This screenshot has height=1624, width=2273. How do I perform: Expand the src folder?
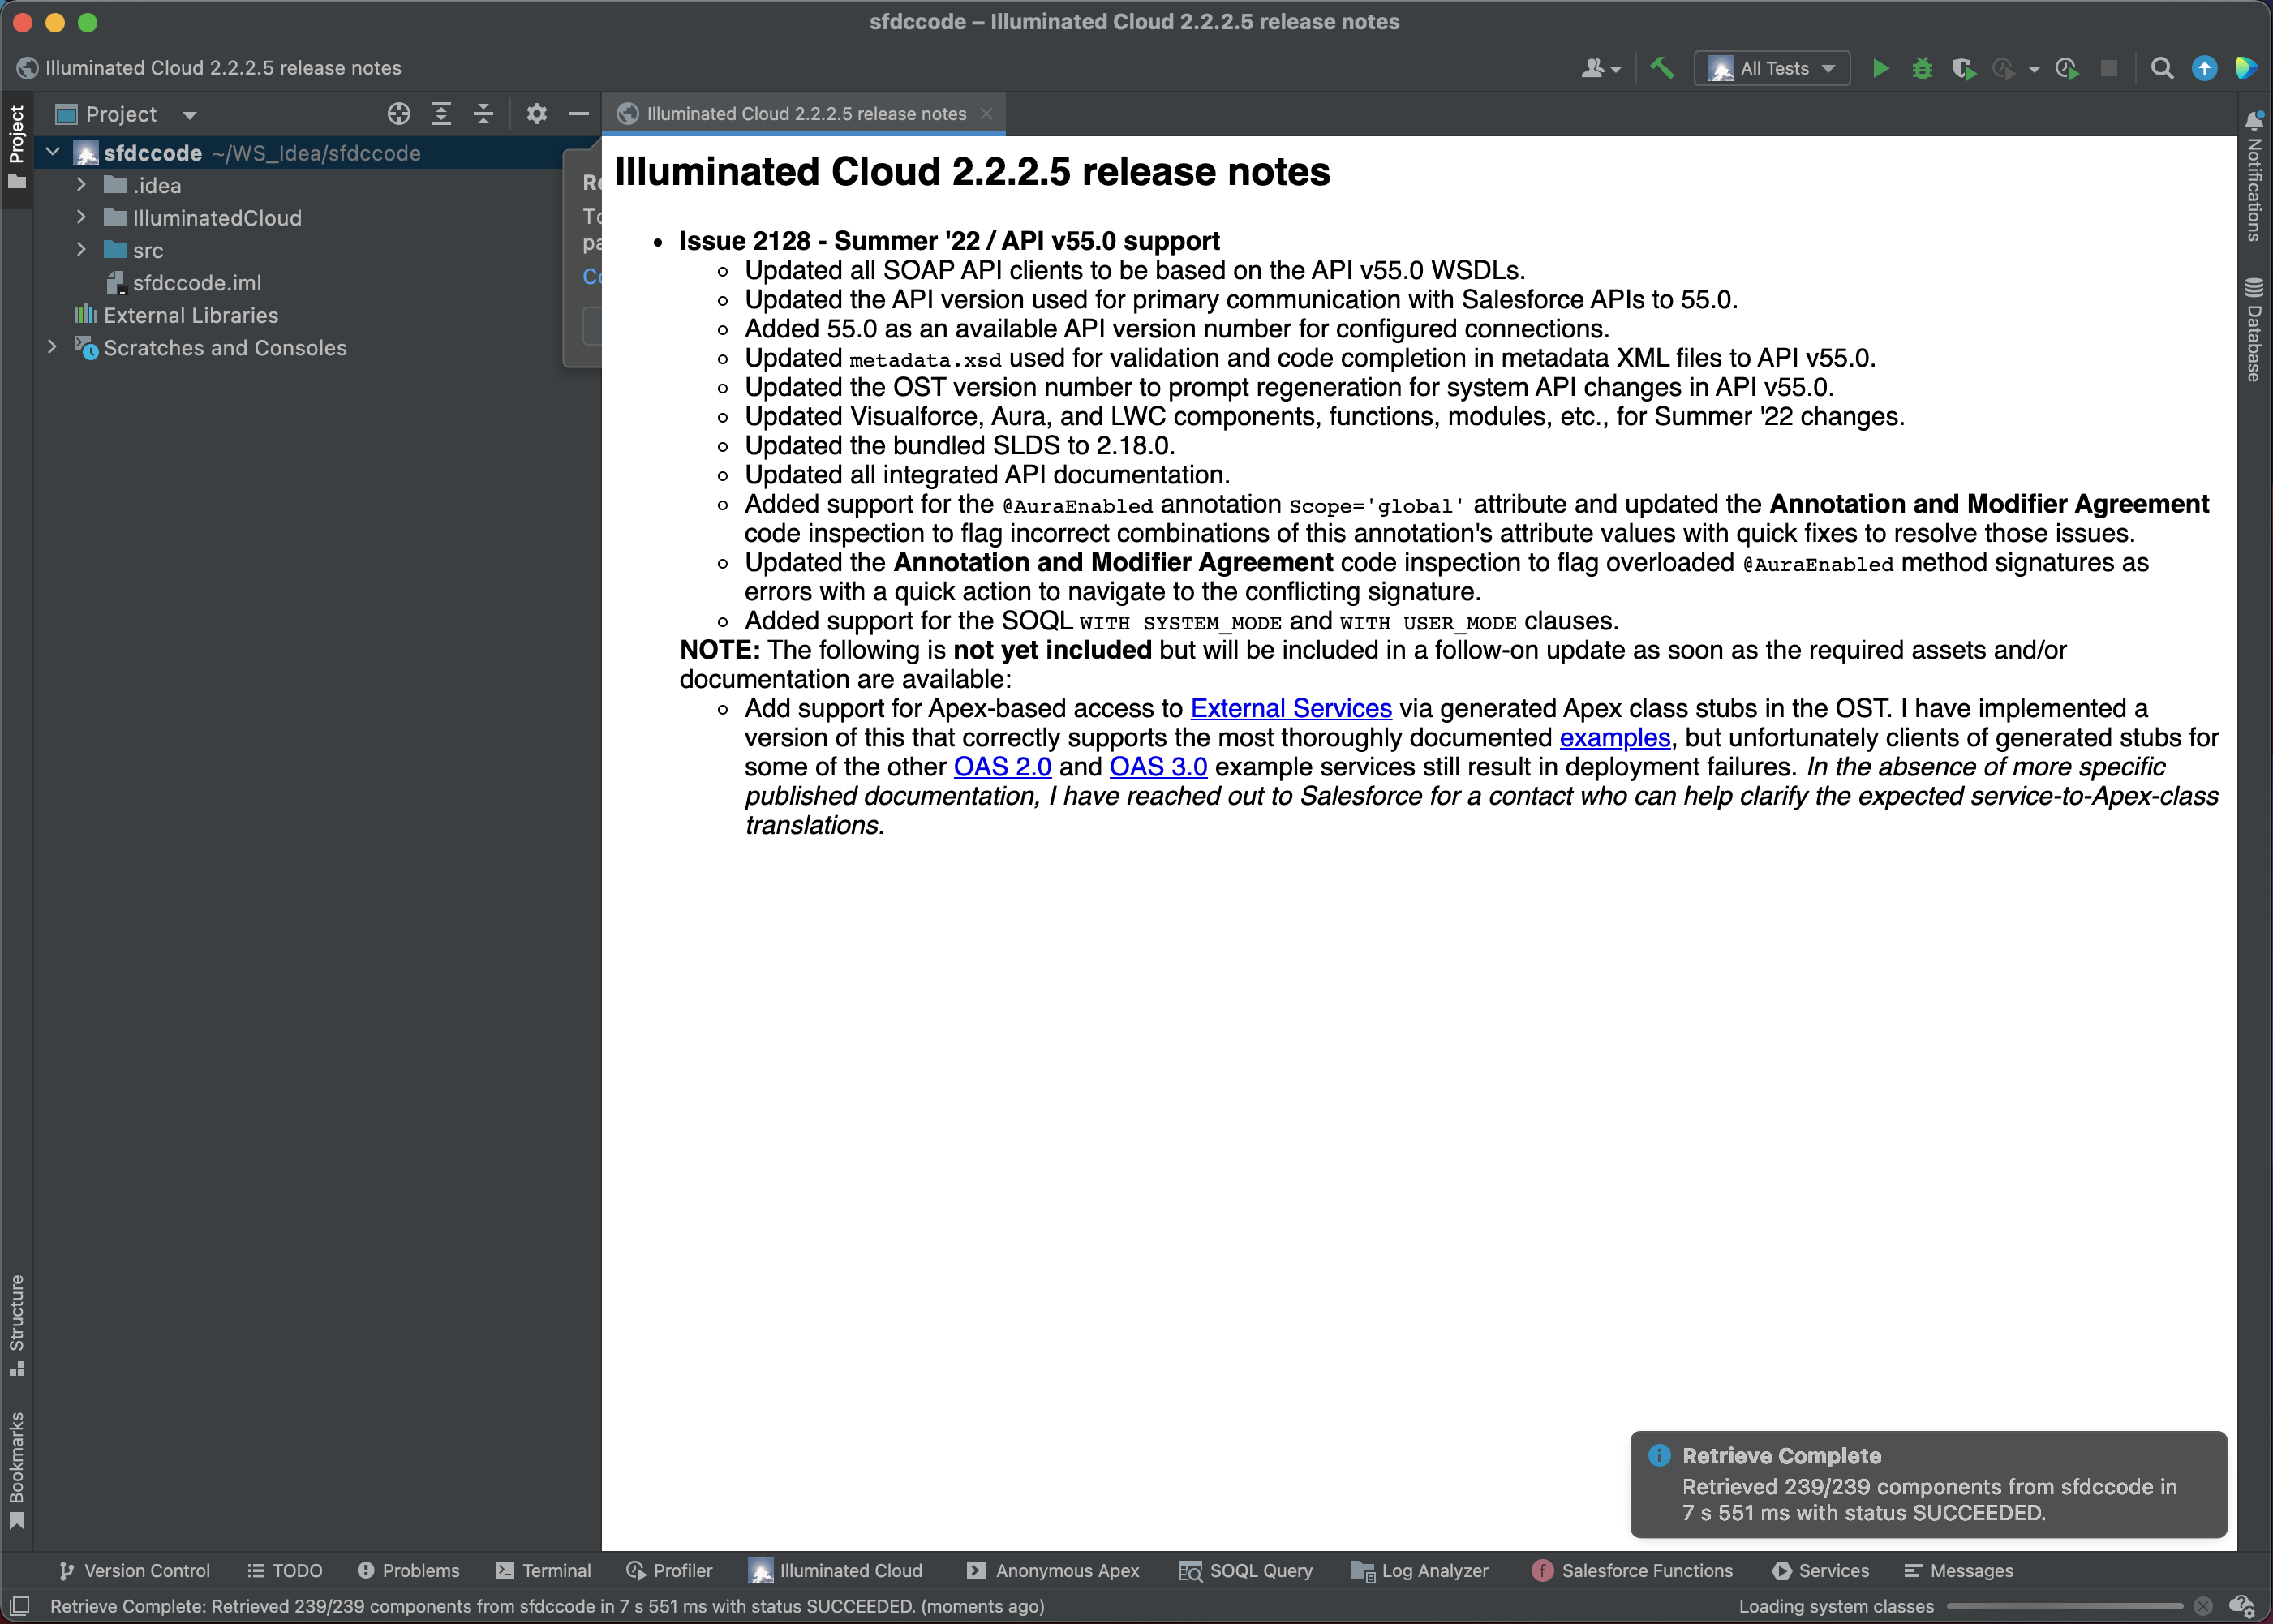click(82, 250)
